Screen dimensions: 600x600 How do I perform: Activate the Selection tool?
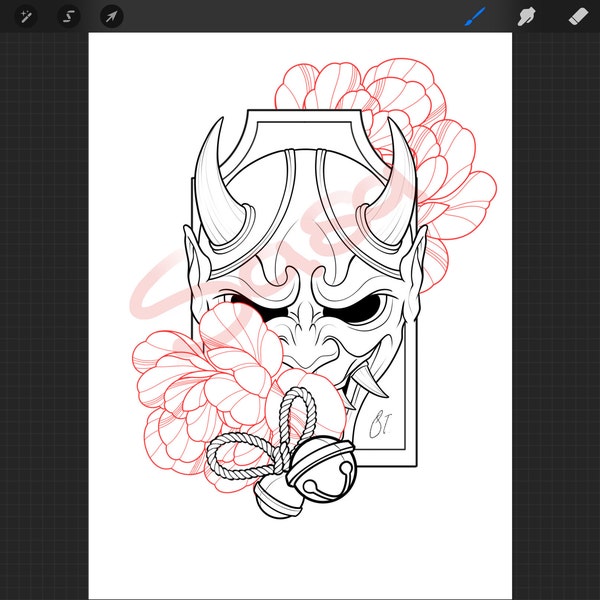coord(69,16)
